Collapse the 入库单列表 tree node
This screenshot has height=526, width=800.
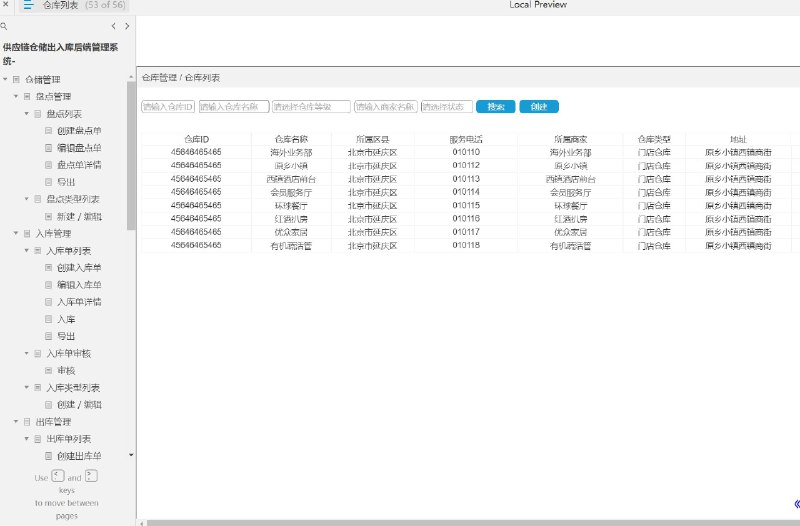[27, 251]
